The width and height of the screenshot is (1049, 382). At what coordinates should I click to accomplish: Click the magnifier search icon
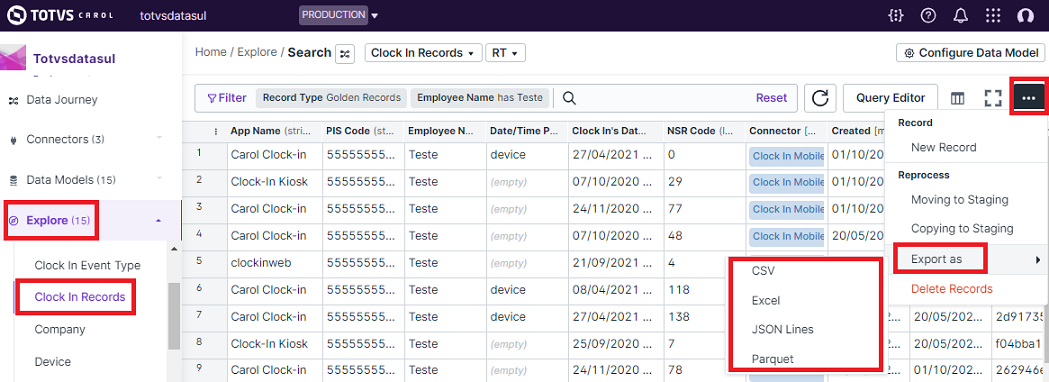tap(569, 98)
